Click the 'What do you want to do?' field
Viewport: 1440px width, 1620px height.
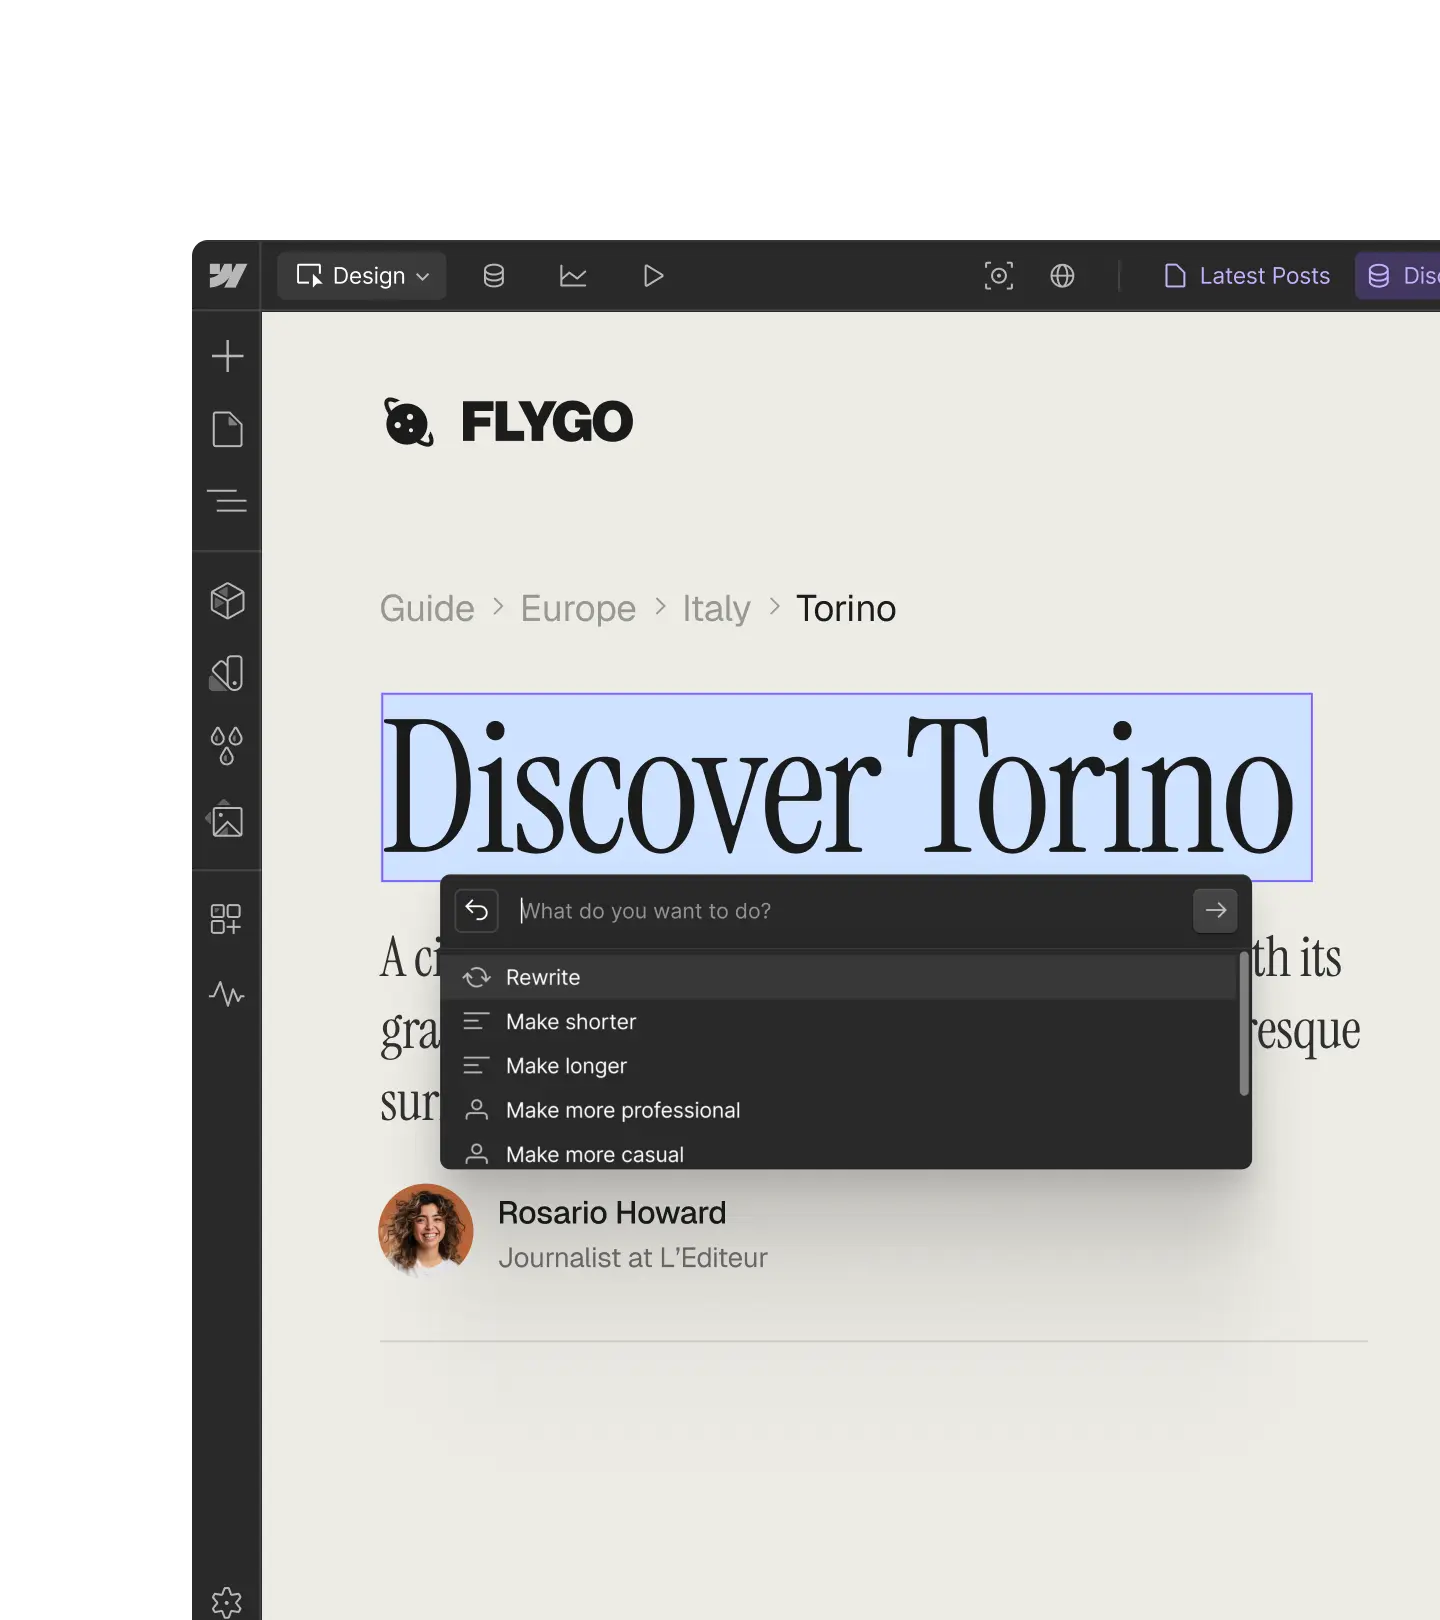(850, 911)
